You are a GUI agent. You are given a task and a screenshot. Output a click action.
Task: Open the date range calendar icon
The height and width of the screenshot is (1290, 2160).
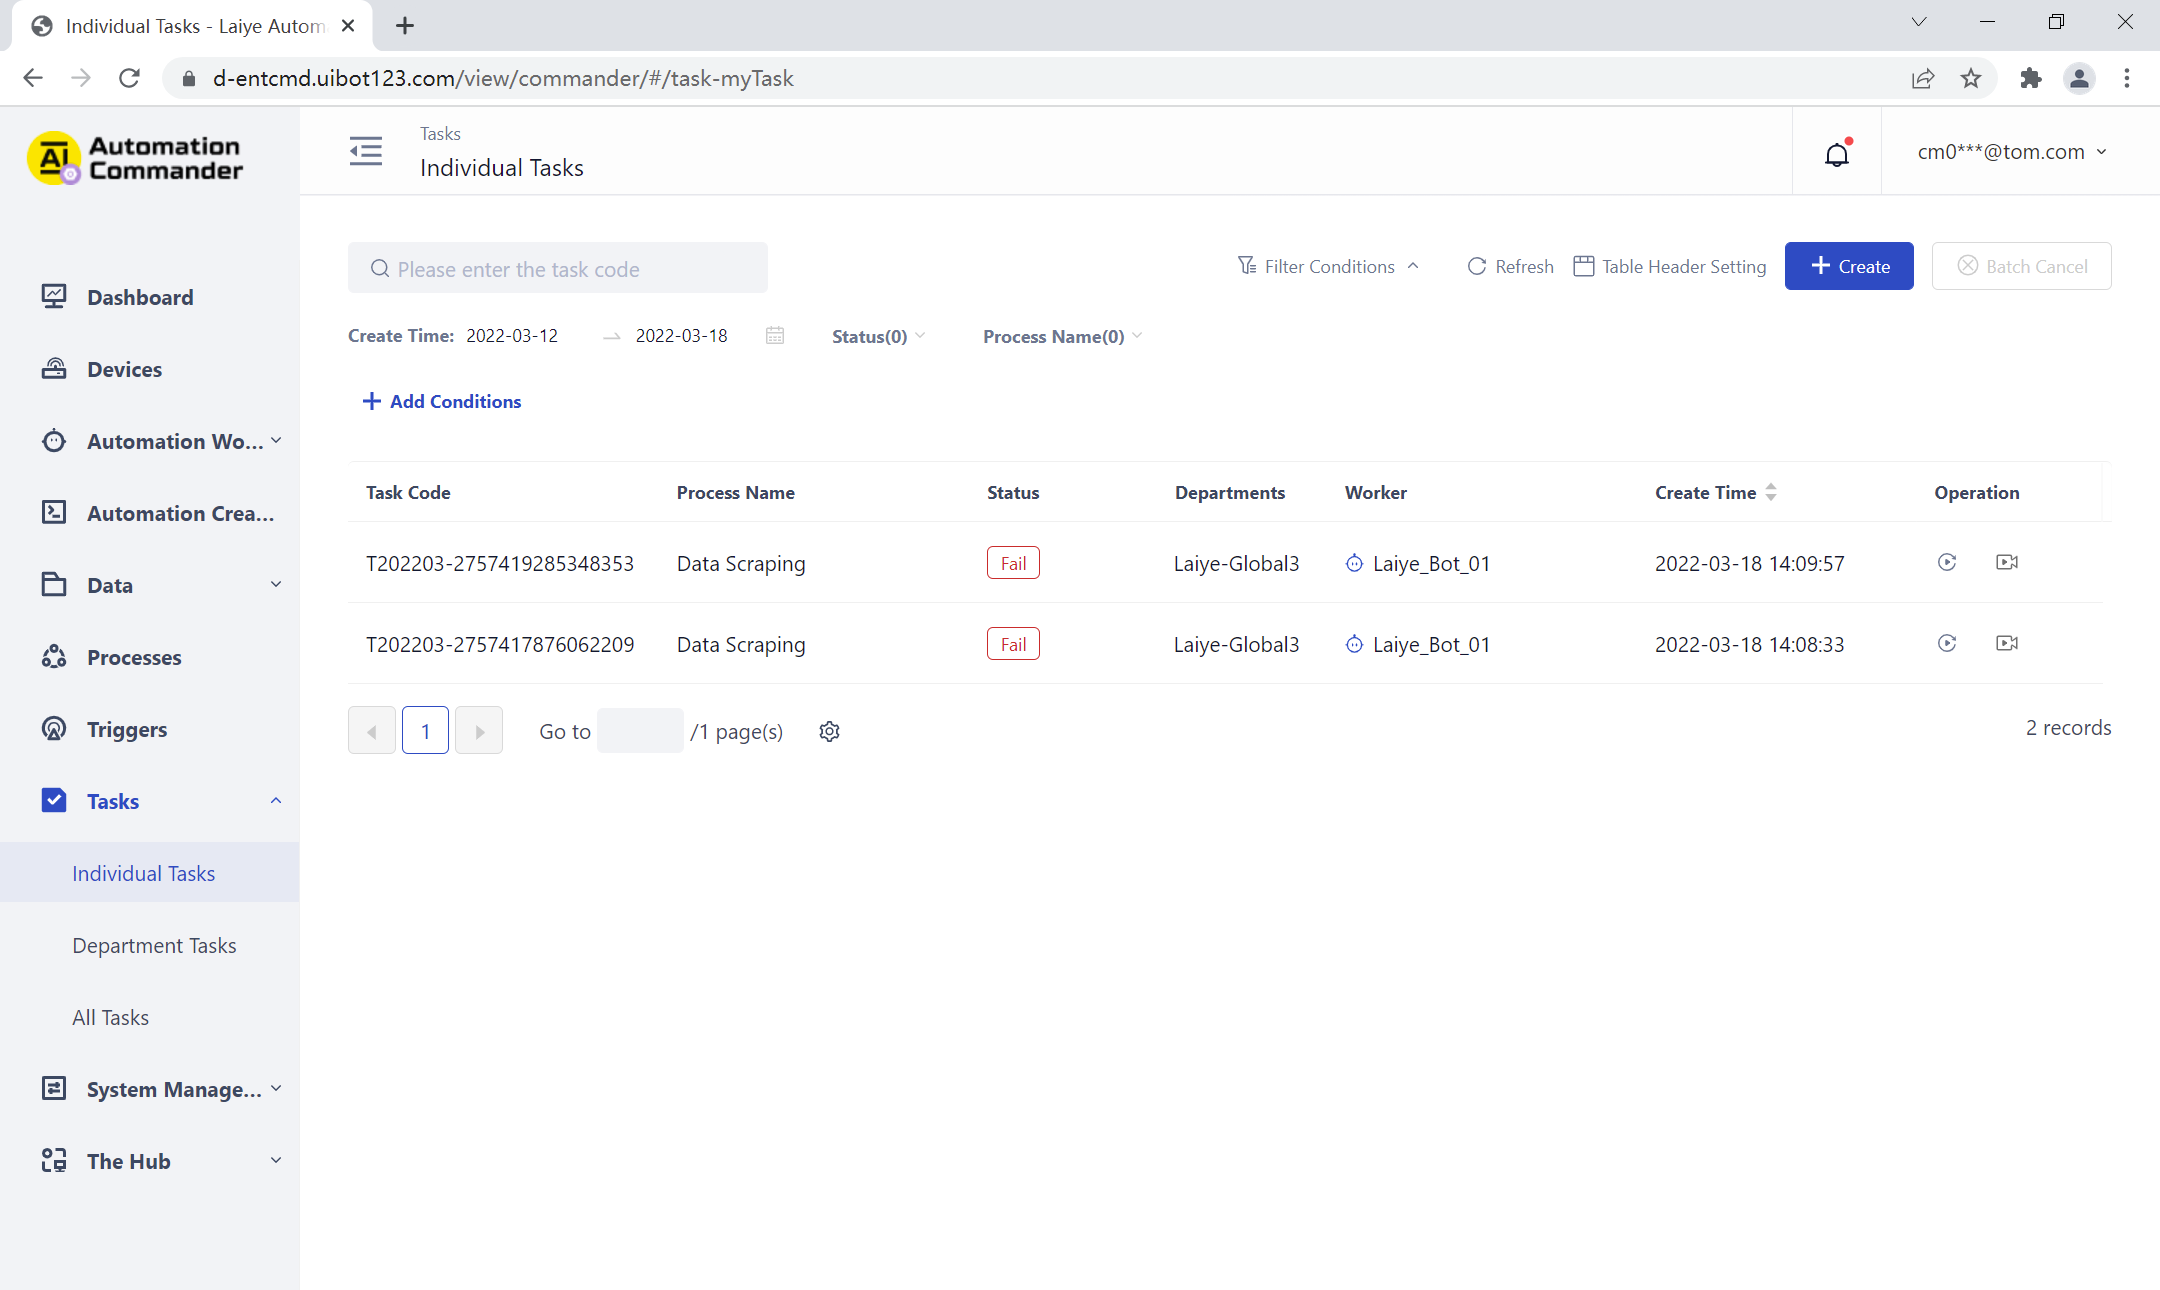coord(775,336)
